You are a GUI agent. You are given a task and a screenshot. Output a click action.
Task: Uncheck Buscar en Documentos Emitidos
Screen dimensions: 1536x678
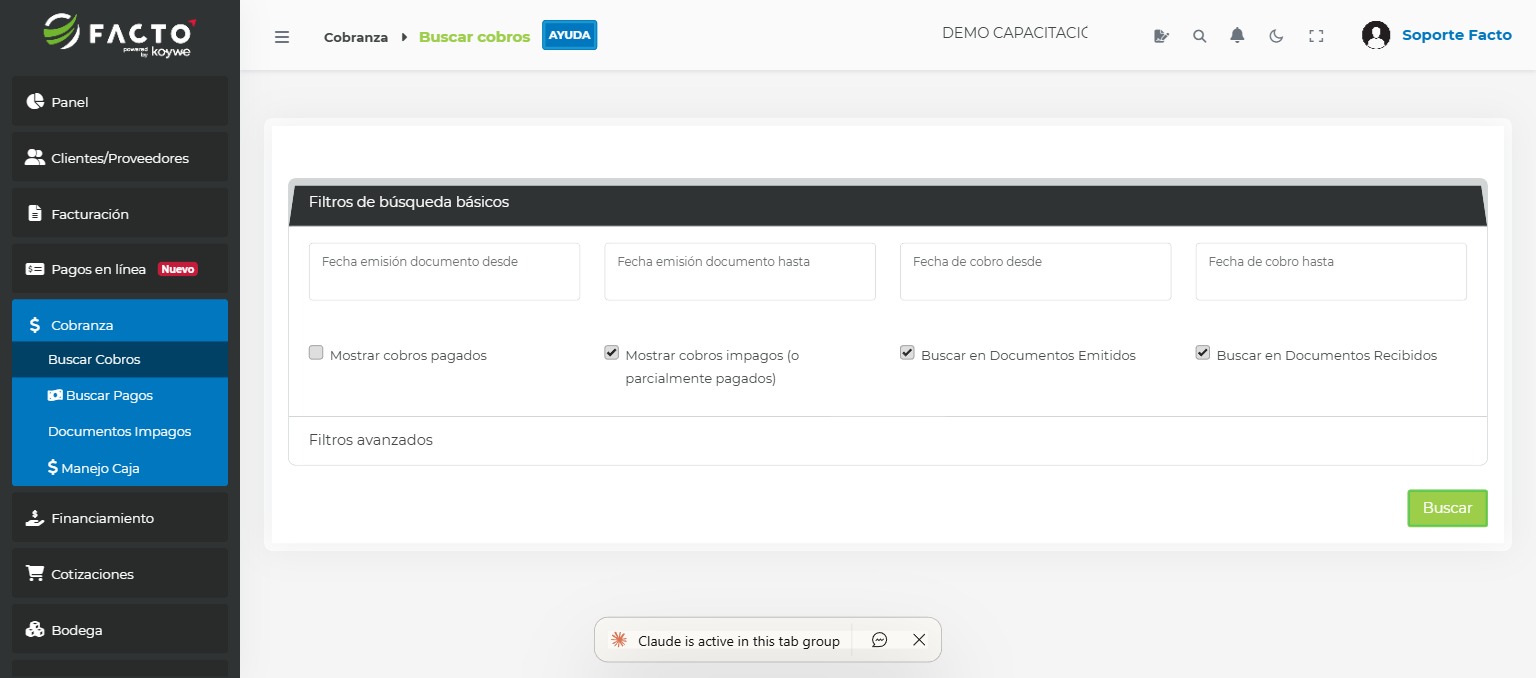coord(907,352)
